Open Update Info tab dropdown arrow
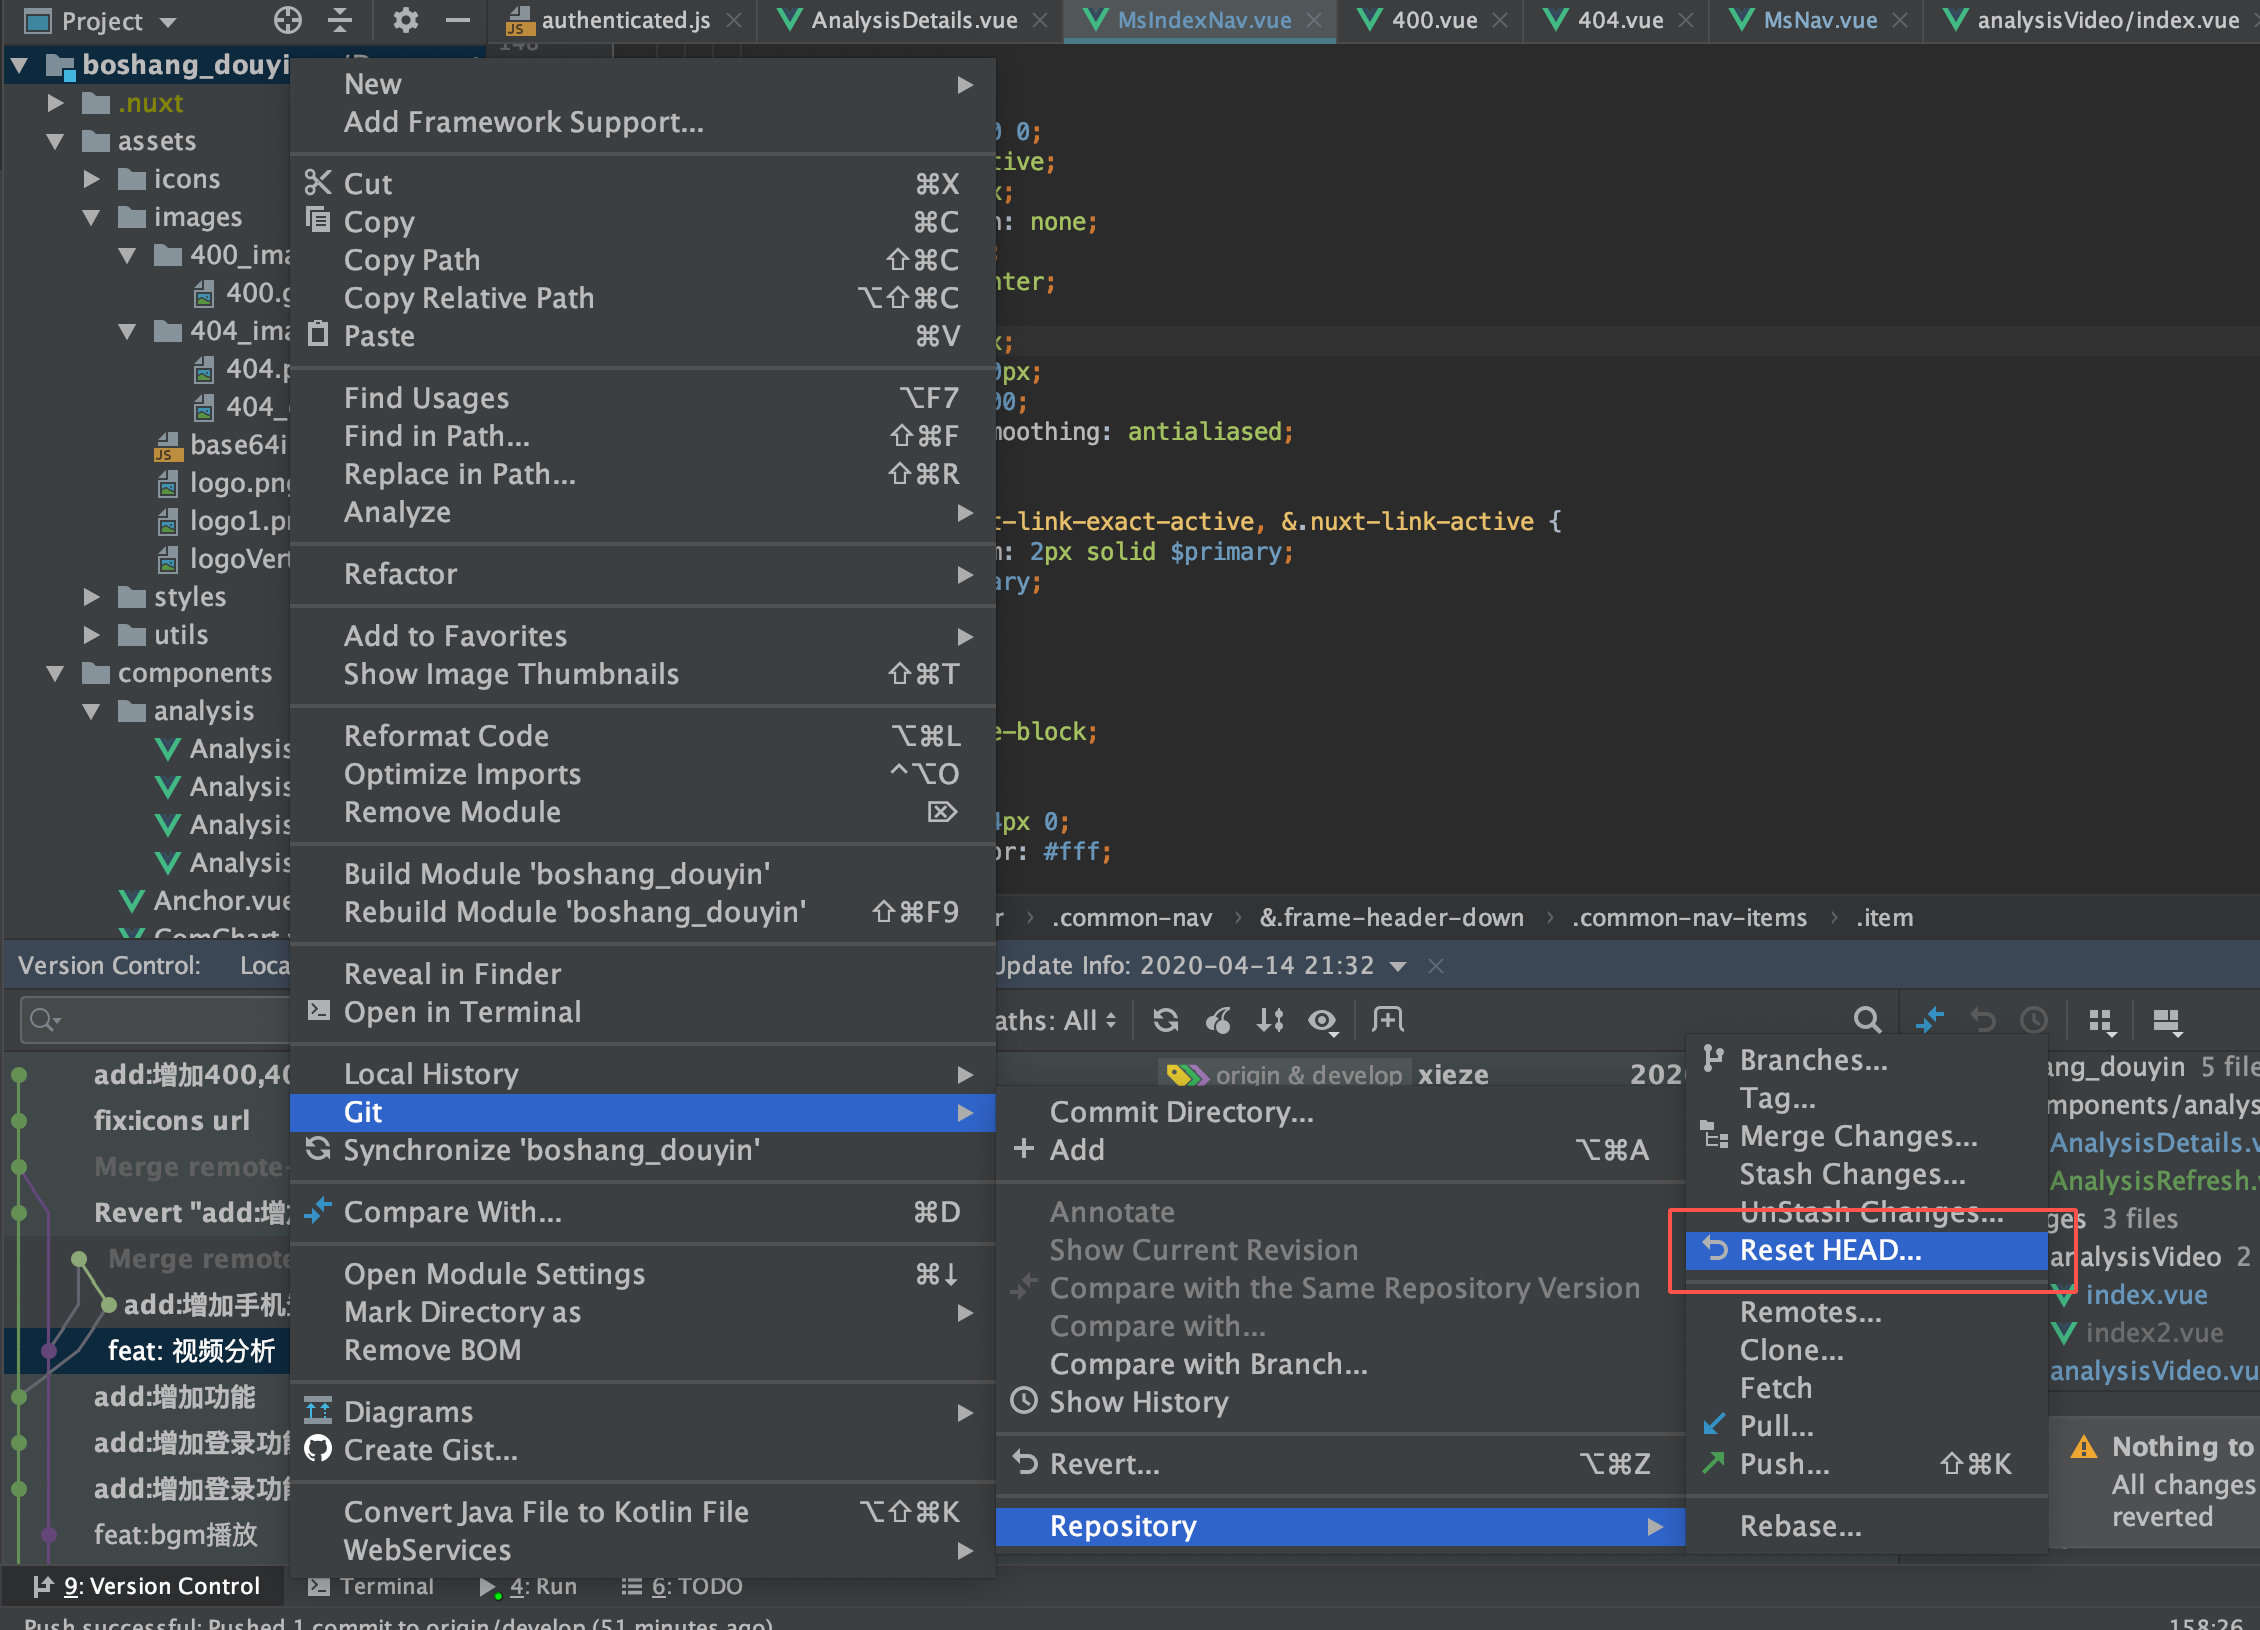This screenshot has width=2260, height=1630. click(1398, 966)
